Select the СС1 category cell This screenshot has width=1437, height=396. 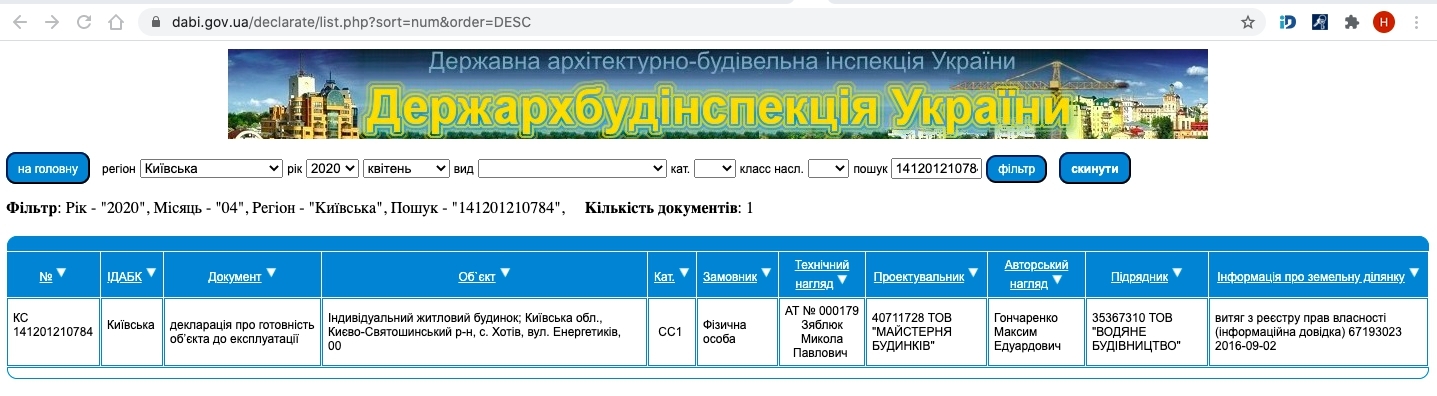671,332
